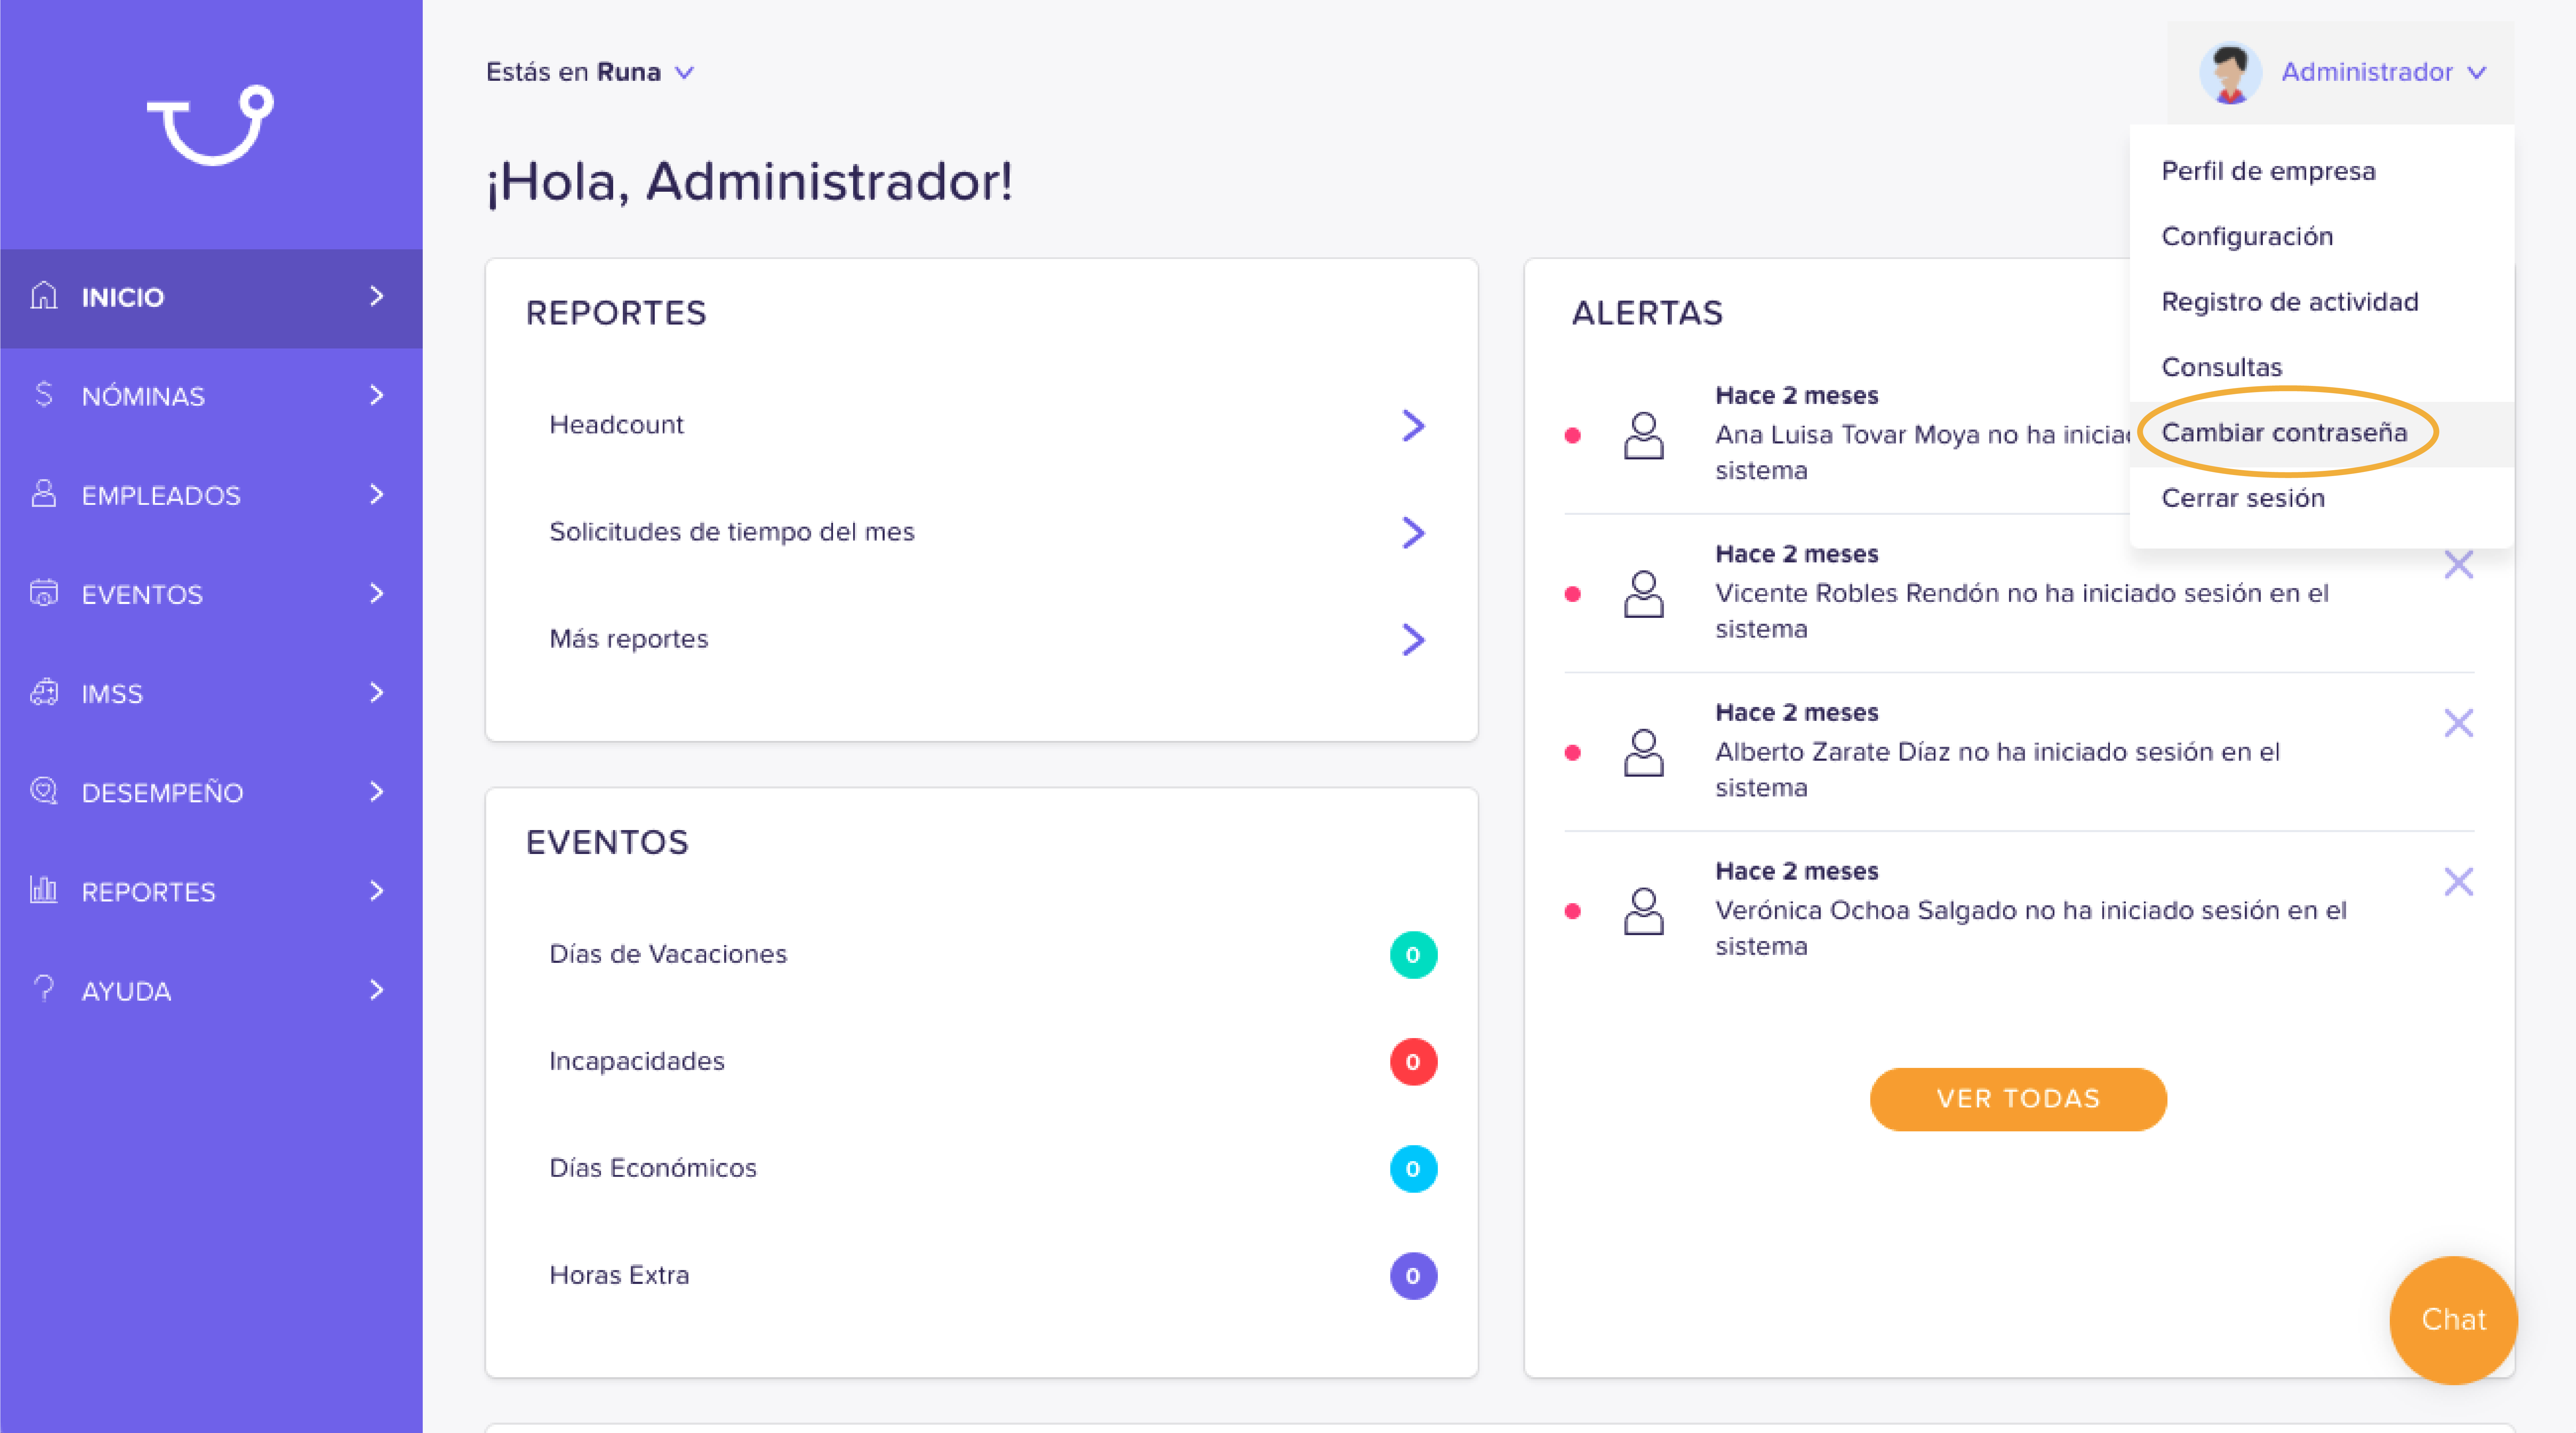Open the Estás en Runa company dropdown

pos(589,72)
